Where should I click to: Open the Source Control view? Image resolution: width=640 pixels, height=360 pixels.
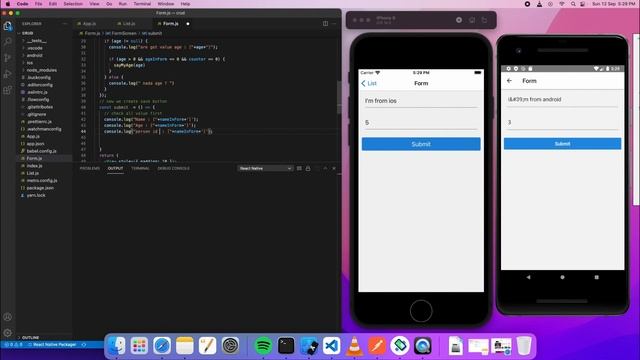click(x=7, y=58)
